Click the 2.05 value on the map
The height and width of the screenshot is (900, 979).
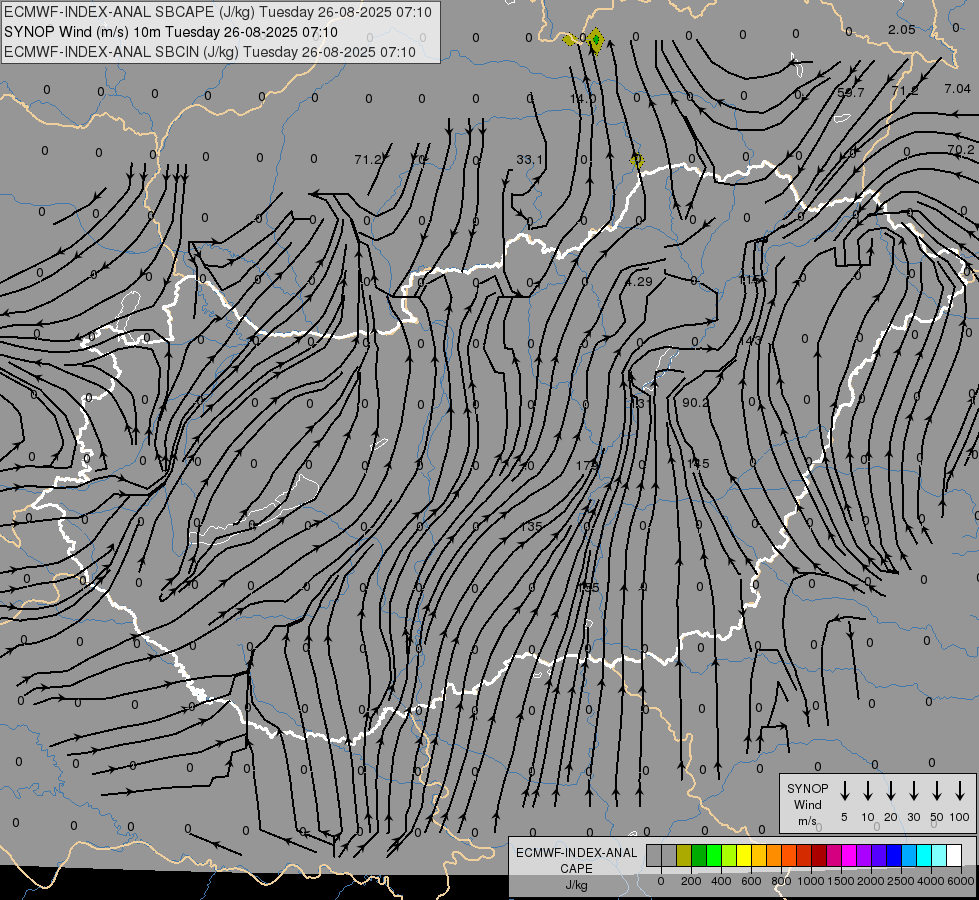click(902, 30)
